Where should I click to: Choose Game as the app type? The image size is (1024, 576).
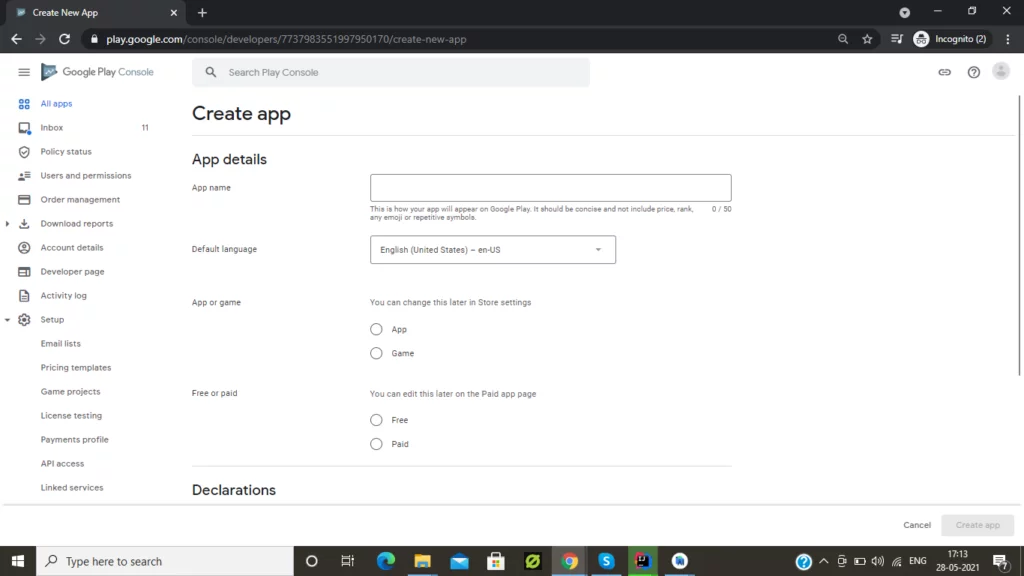click(x=376, y=352)
